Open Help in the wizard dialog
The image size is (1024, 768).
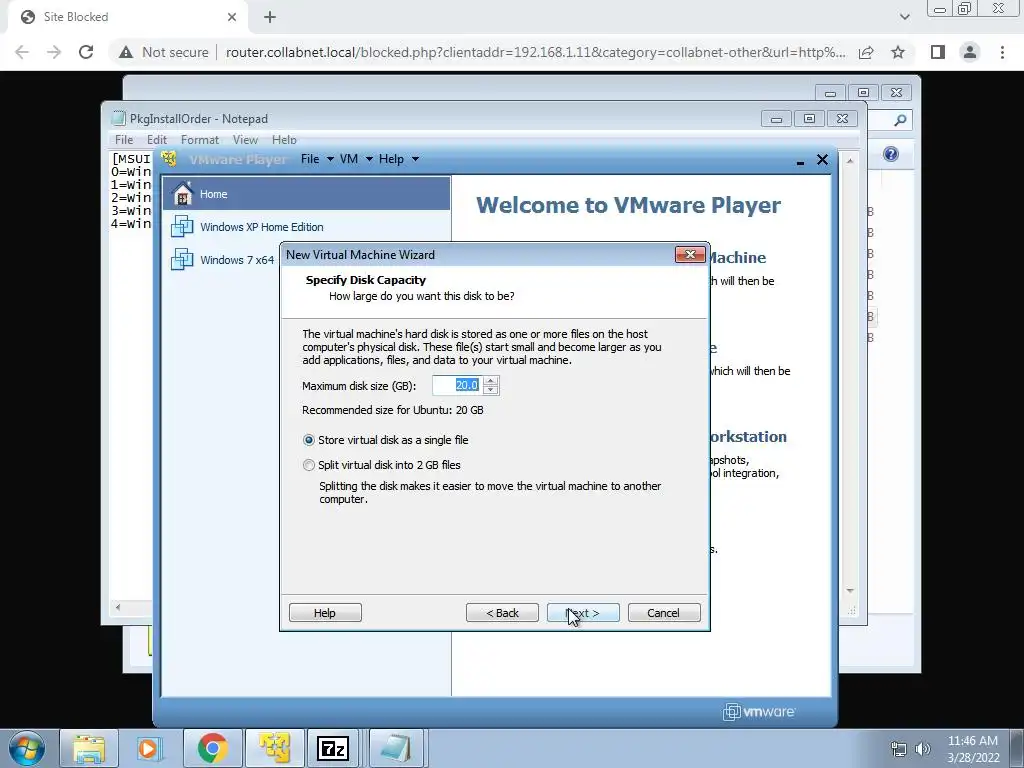point(325,613)
